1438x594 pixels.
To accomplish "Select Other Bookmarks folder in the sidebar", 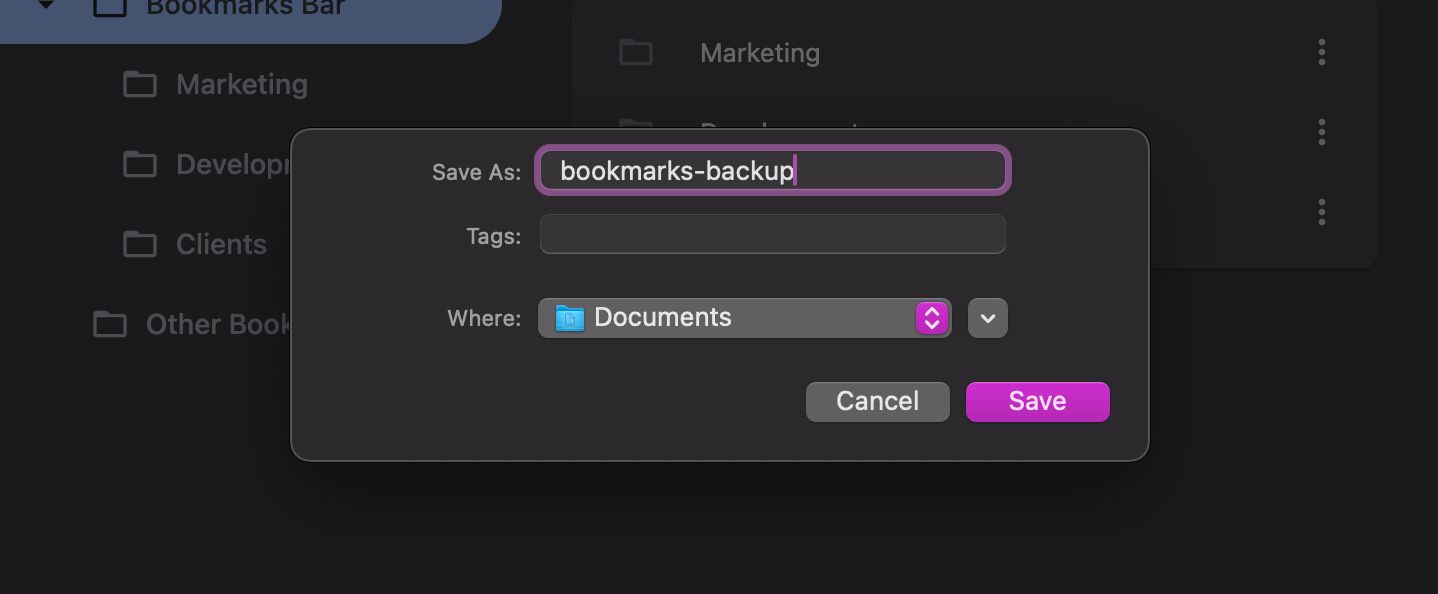I will pos(218,324).
